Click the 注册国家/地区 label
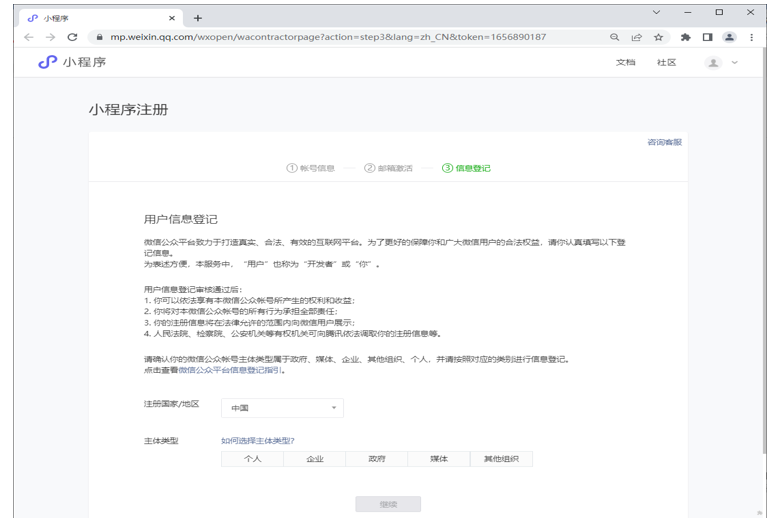This screenshot has height=526, width=782. [x=172, y=404]
